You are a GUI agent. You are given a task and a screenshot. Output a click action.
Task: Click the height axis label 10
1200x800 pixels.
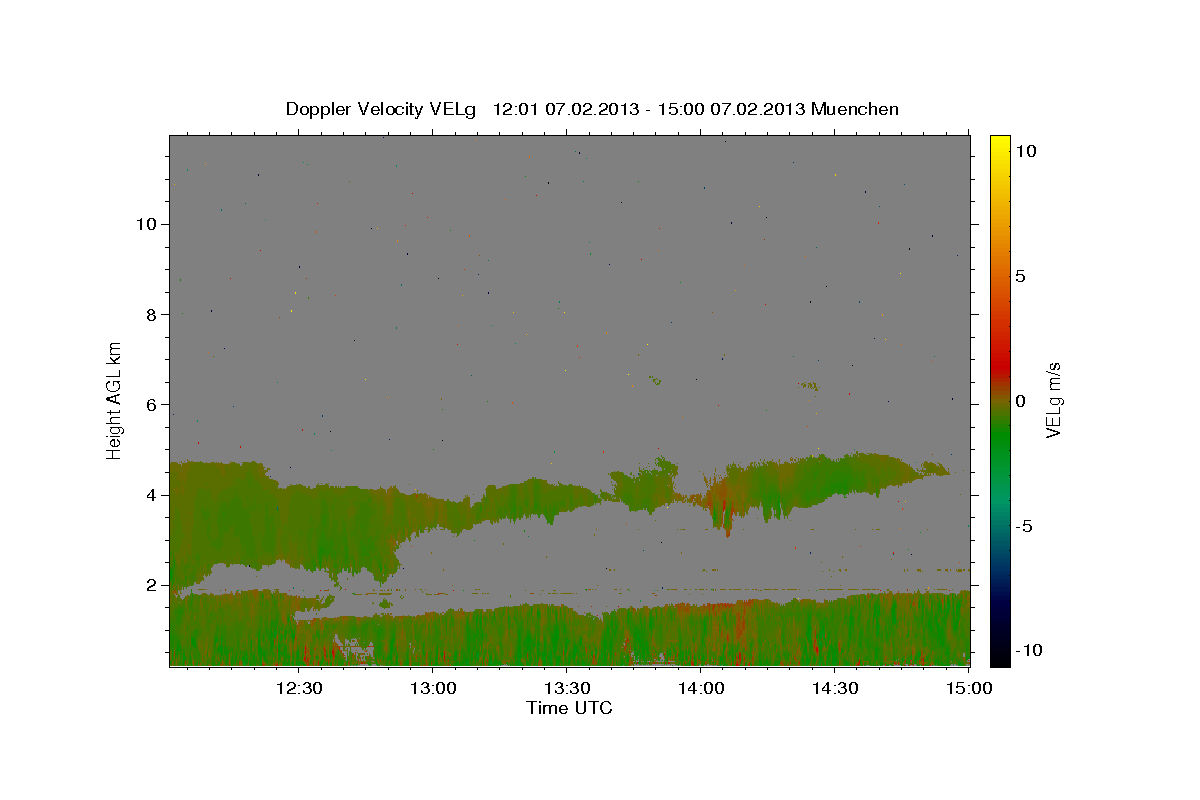(x=147, y=224)
